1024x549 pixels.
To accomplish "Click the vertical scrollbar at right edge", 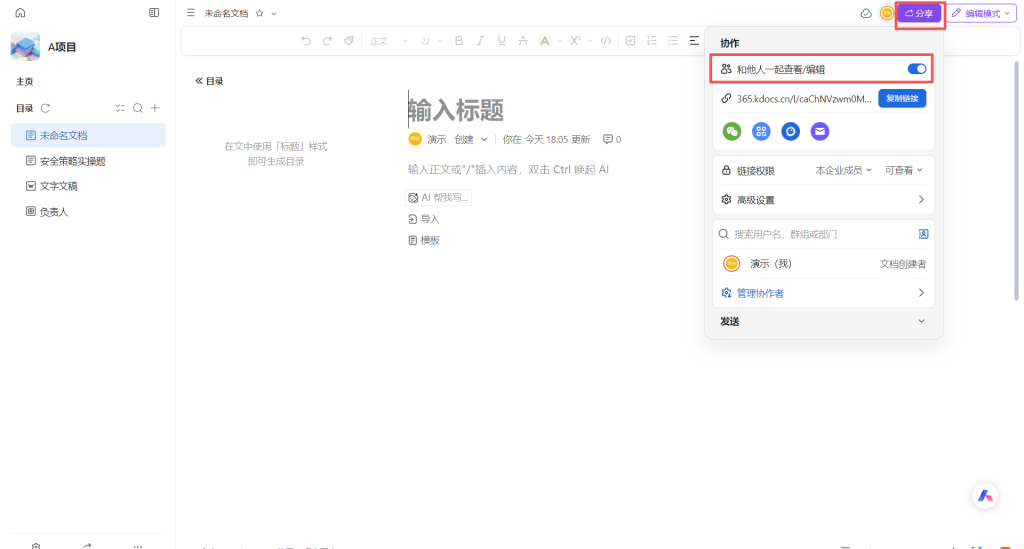I will pyautogui.click(x=1016, y=181).
